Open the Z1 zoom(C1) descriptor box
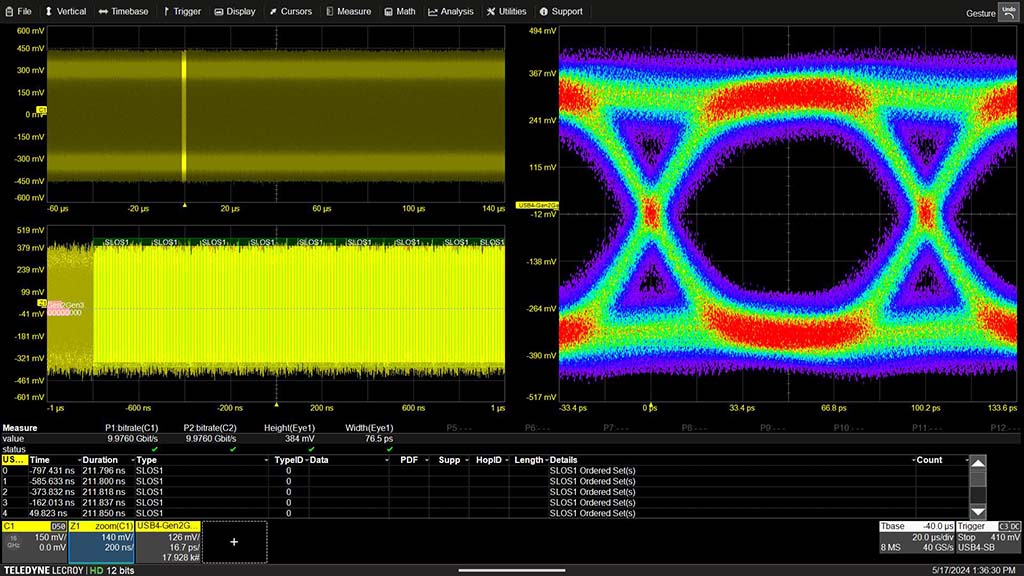The image size is (1024, 576). [101, 541]
